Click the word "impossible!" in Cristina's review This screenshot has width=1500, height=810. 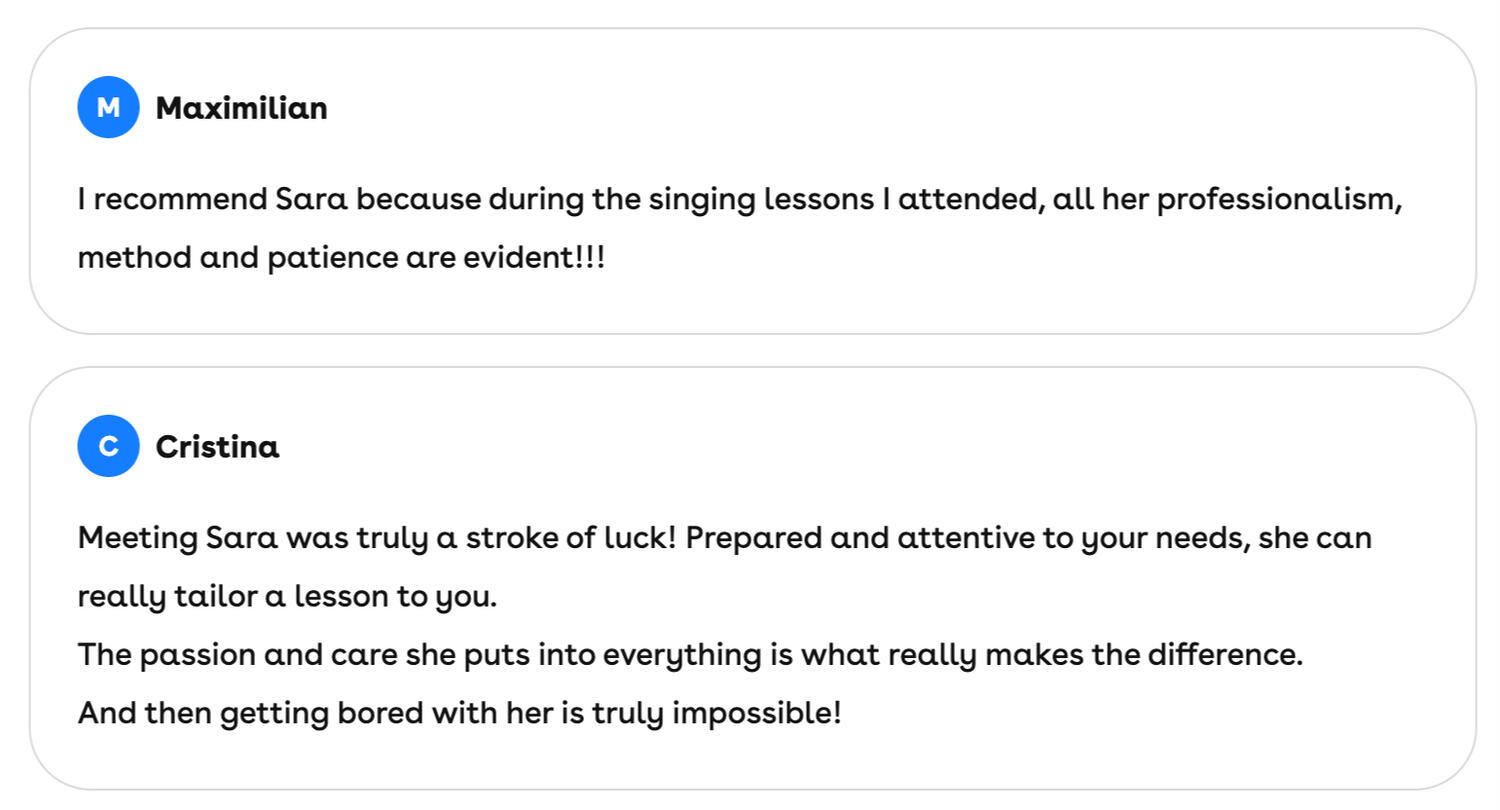(x=756, y=714)
